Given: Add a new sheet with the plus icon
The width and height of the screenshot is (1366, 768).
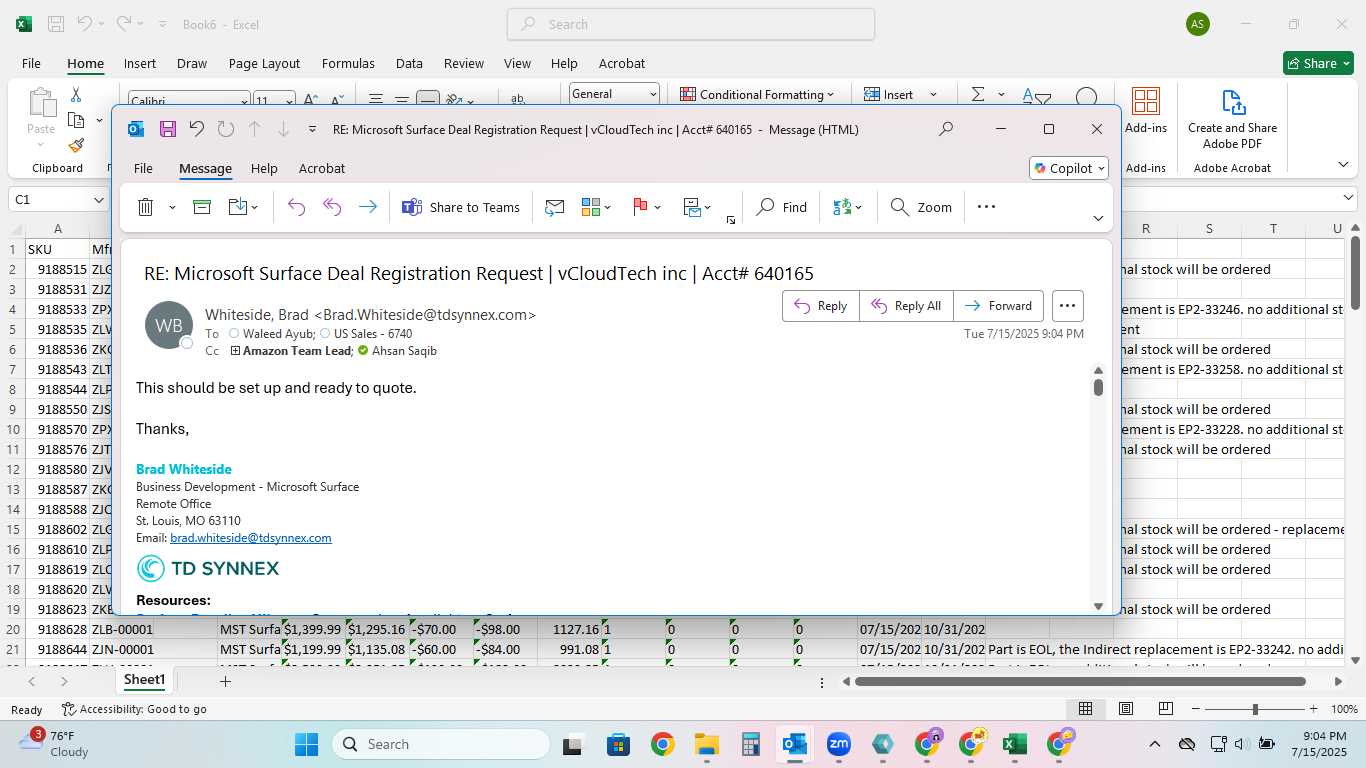Looking at the screenshot, I should coord(226,681).
